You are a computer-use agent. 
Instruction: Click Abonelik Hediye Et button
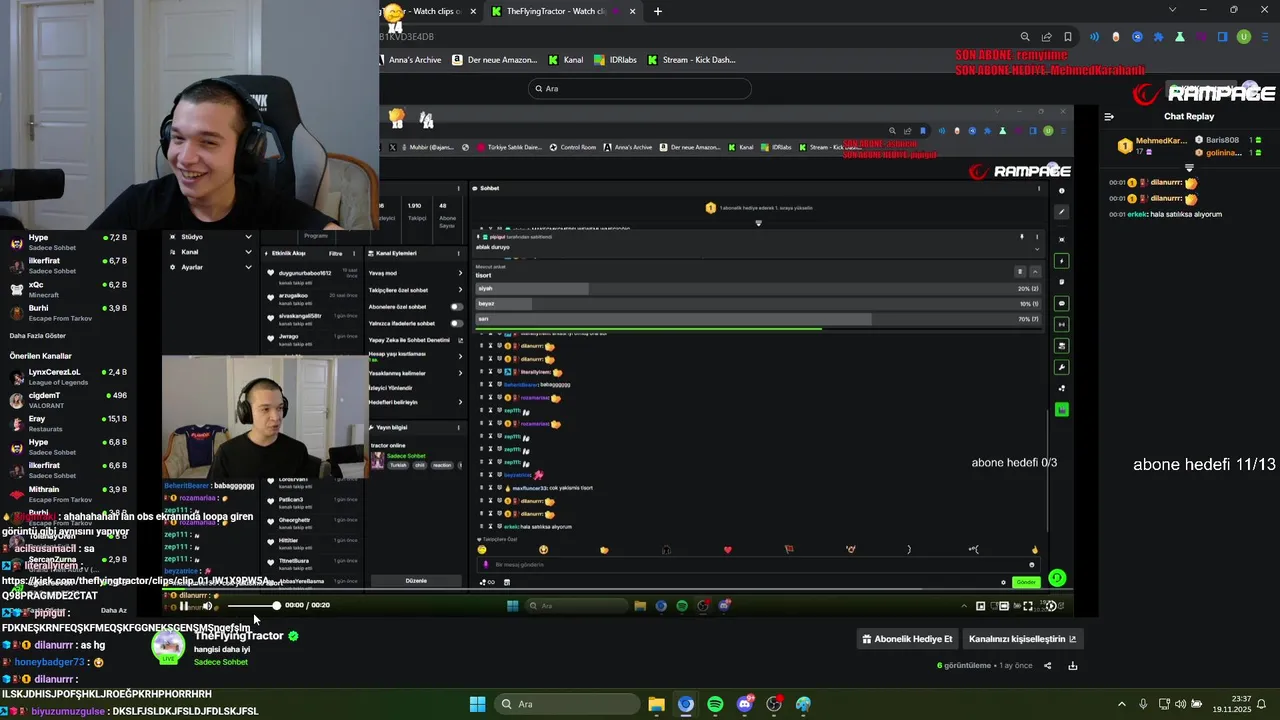pos(908,639)
